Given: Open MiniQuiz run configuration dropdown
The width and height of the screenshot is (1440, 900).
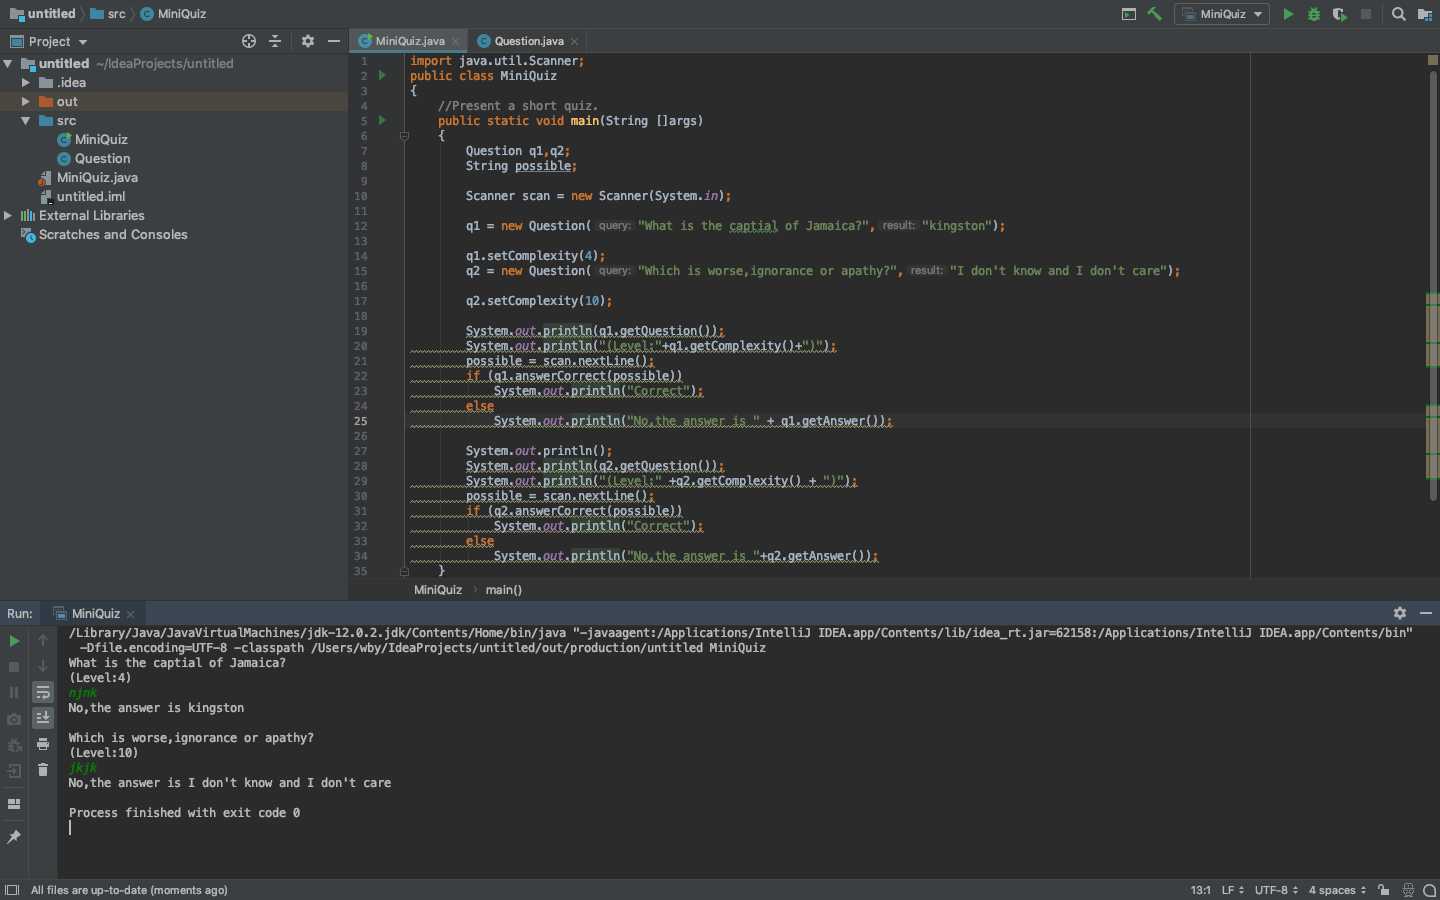Looking at the screenshot, I should click(x=1221, y=14).
